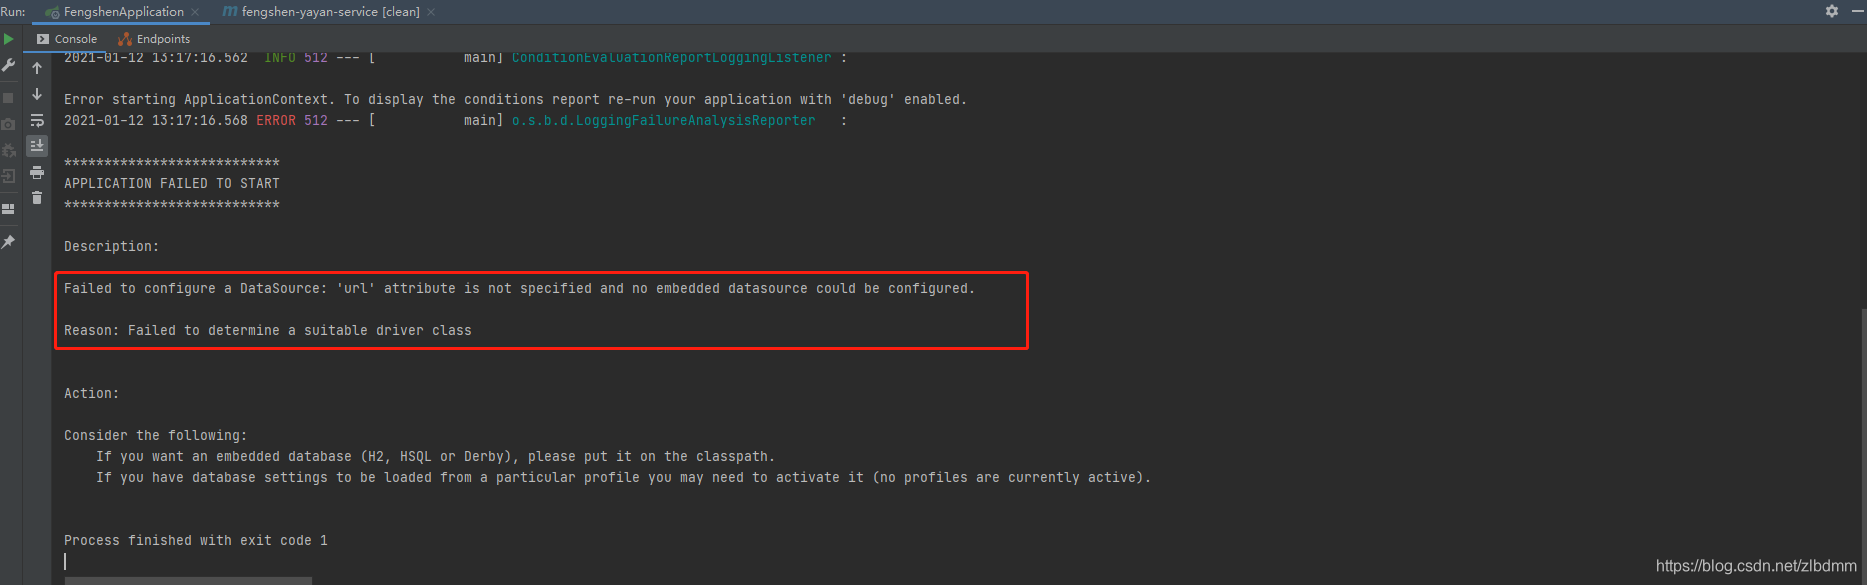The width and height of the screenshot is (1867, 585).
Task: Click the thread dump camera icon
Action: coord(8,124)
